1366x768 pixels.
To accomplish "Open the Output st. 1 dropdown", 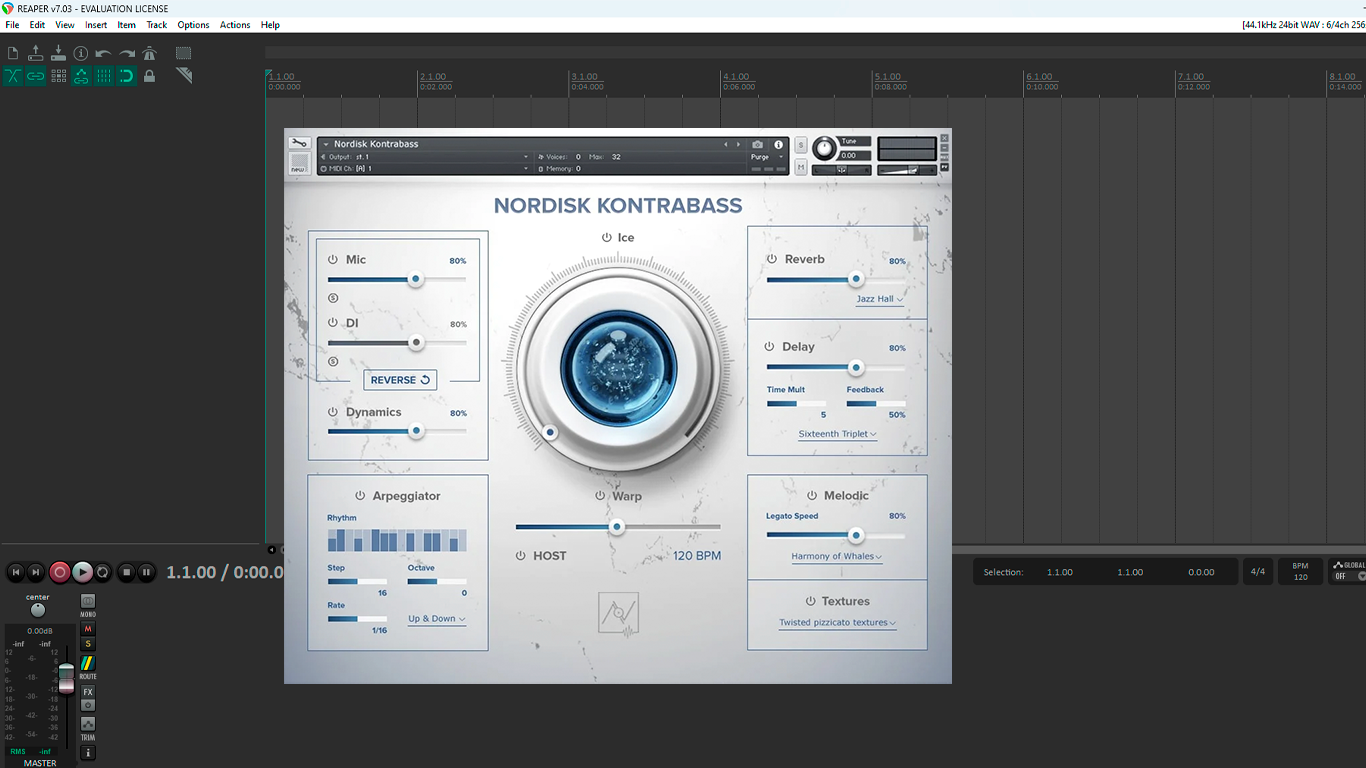I will pyautogui.click(x=424, y=157).
